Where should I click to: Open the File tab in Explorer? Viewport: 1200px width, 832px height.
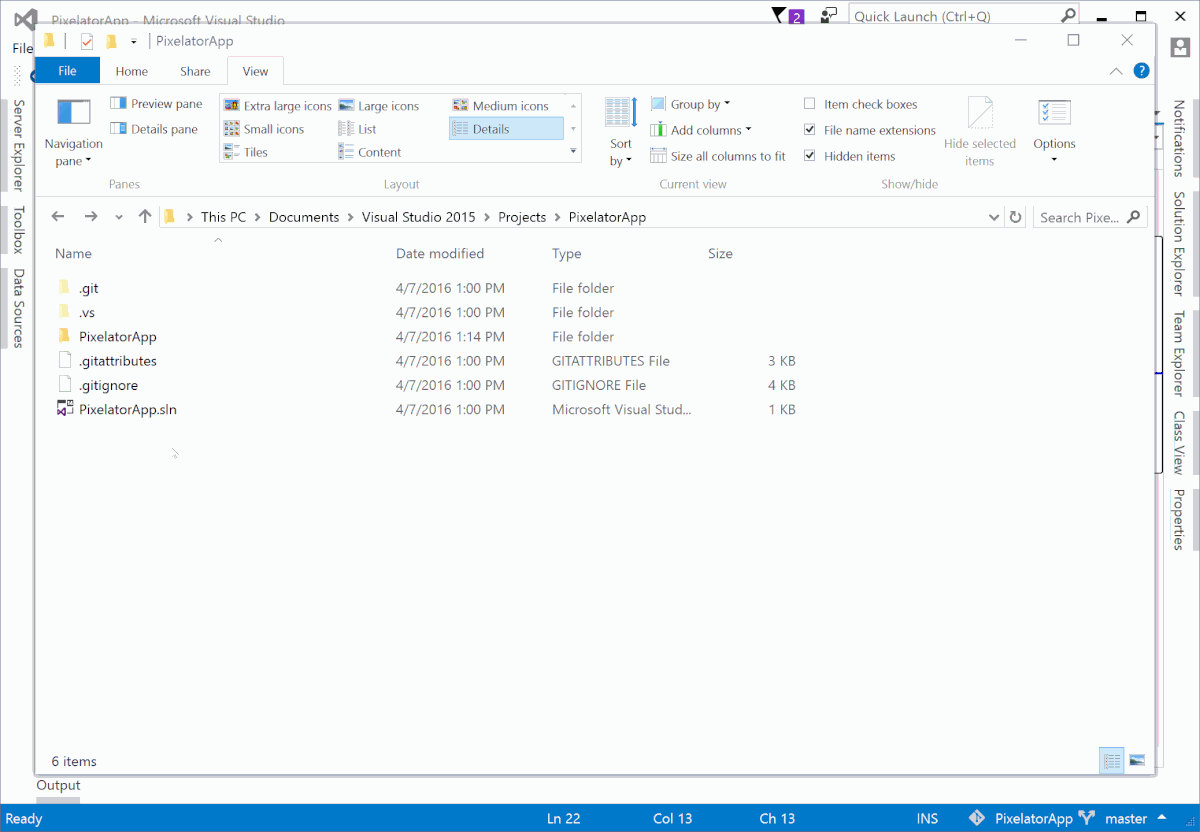[67, 71]
